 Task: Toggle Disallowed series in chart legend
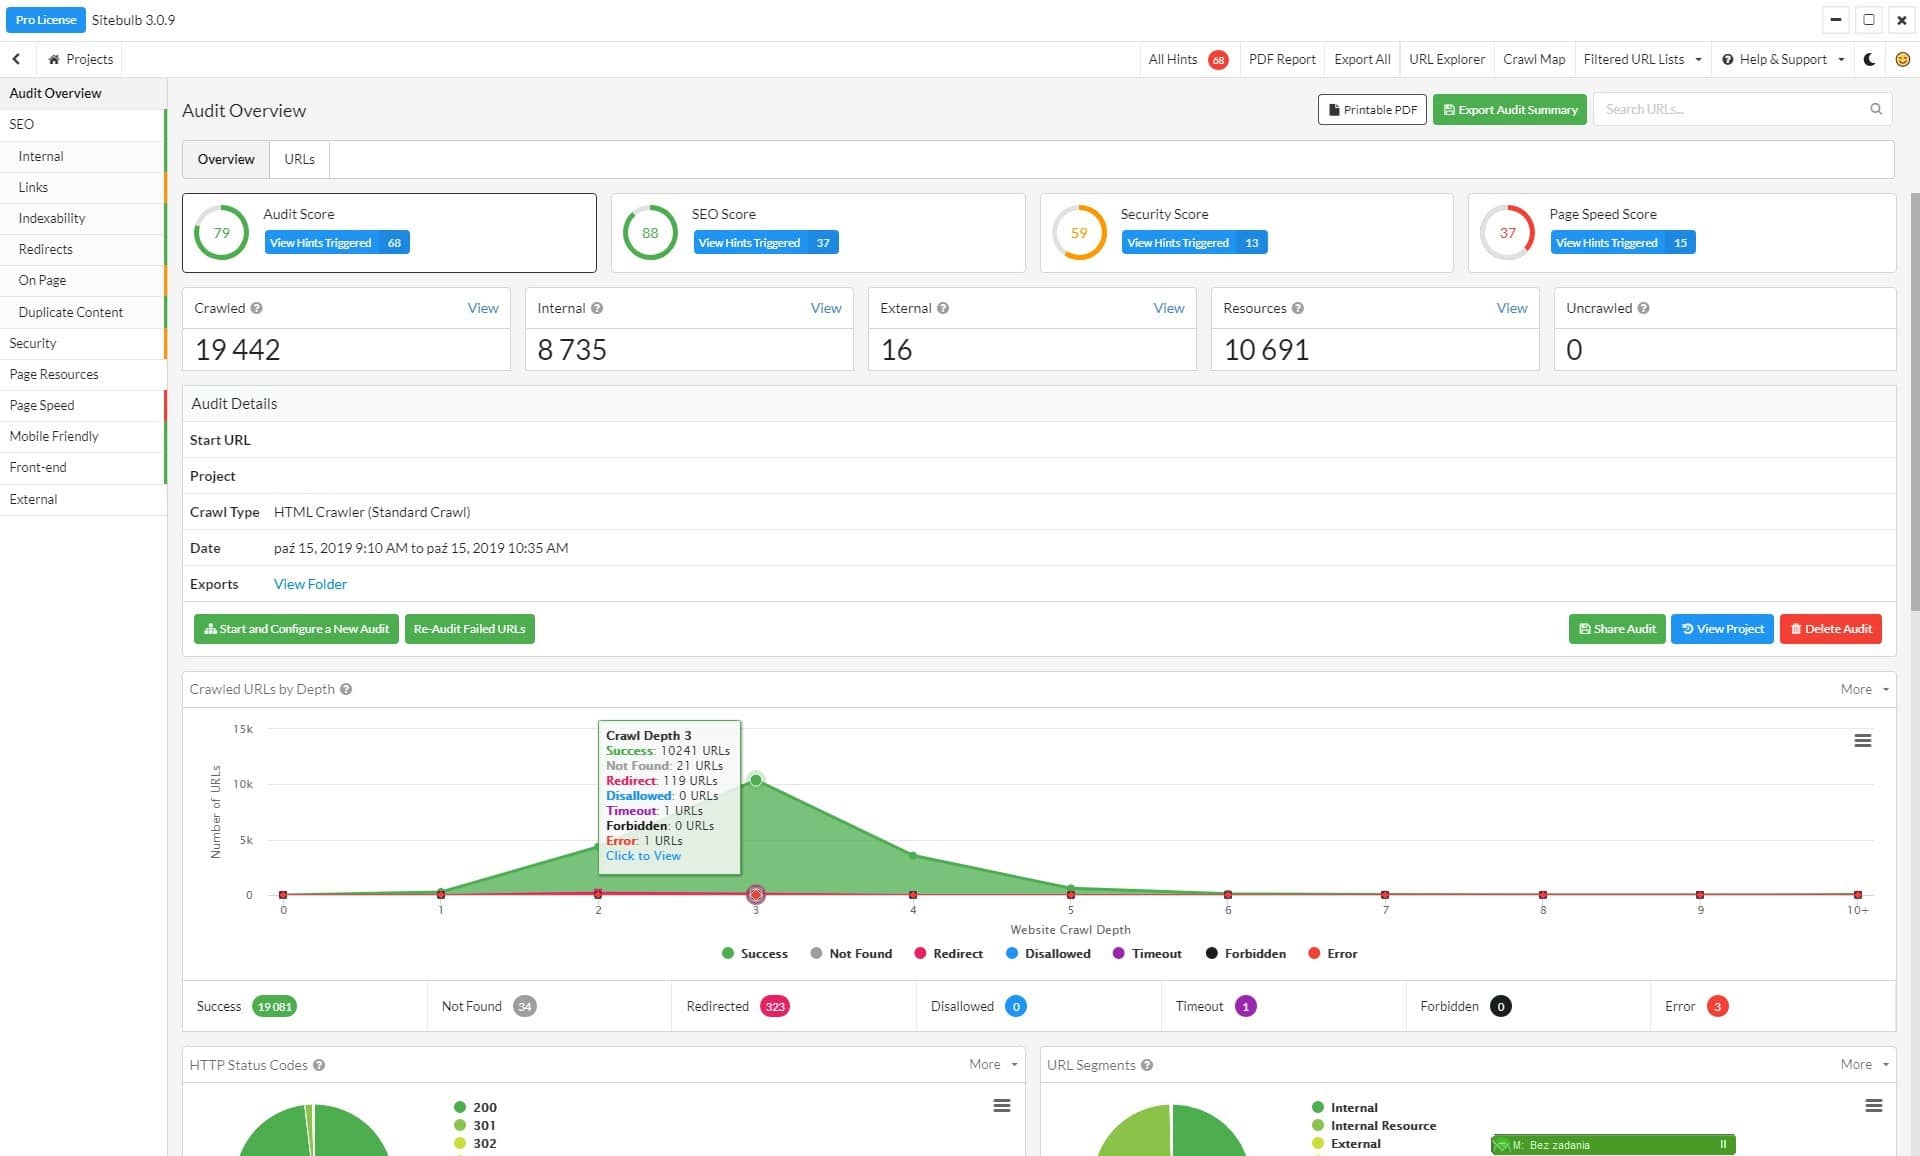pyautogui.click(x=1048, y=954)
